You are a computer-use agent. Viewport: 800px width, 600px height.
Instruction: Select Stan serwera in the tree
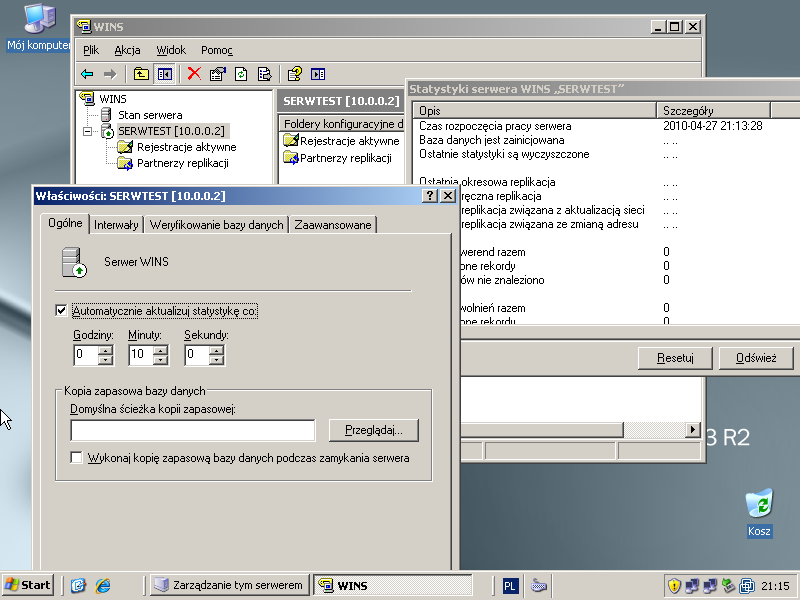(150, 115)
